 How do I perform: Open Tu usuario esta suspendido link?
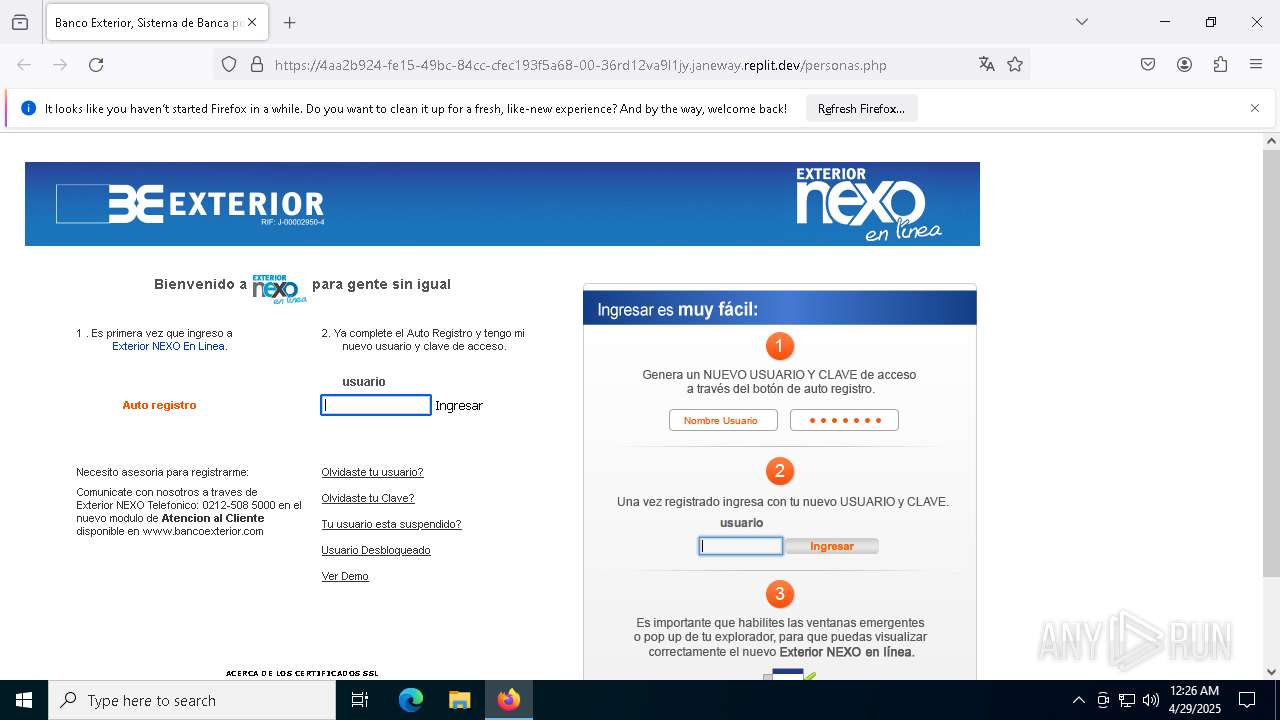click(391, 524)
